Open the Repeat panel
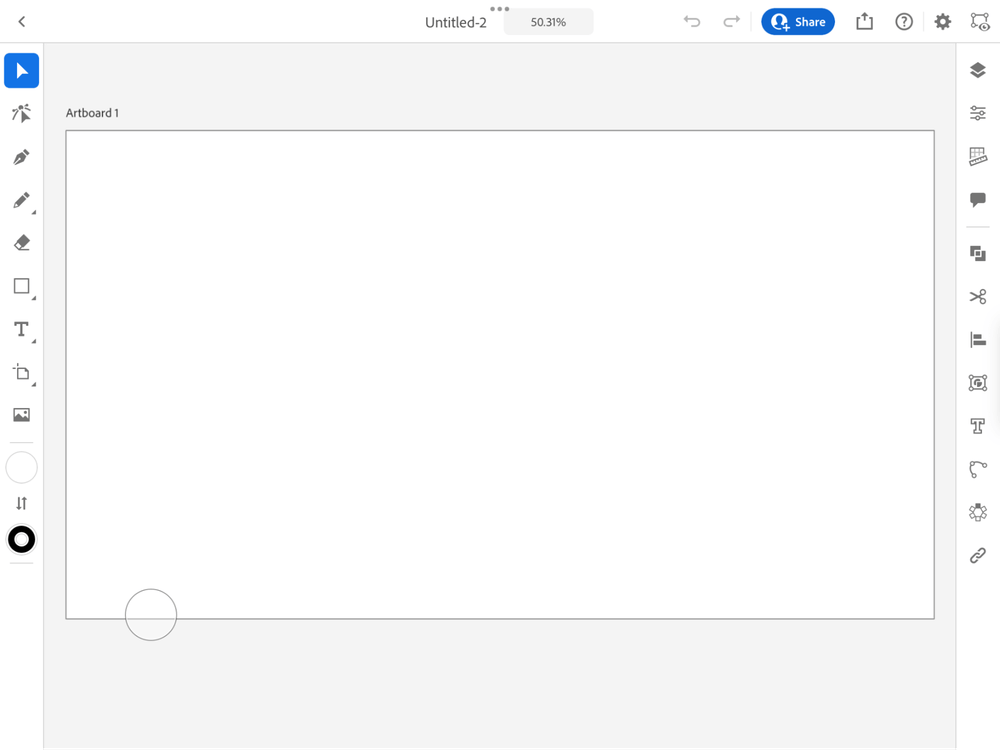Screen dimensions: 1000x750 click(978, 512)
